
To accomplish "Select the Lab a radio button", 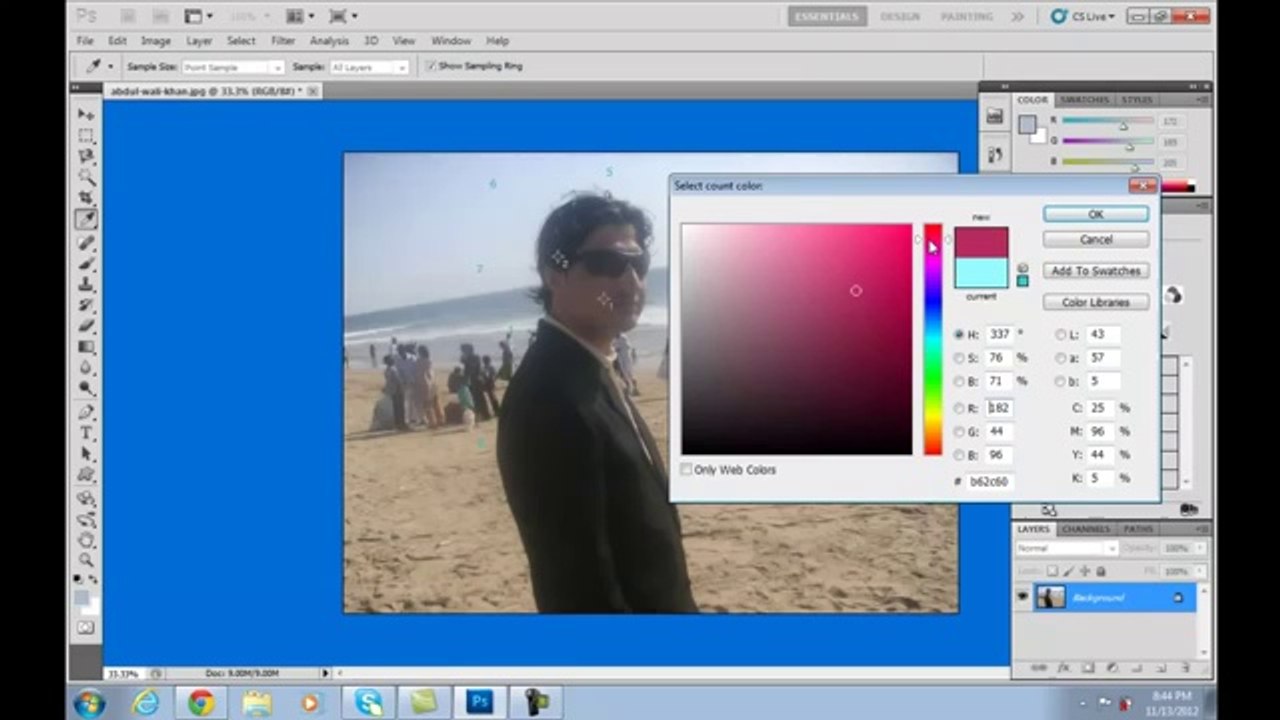I will tap(1061, 358).
